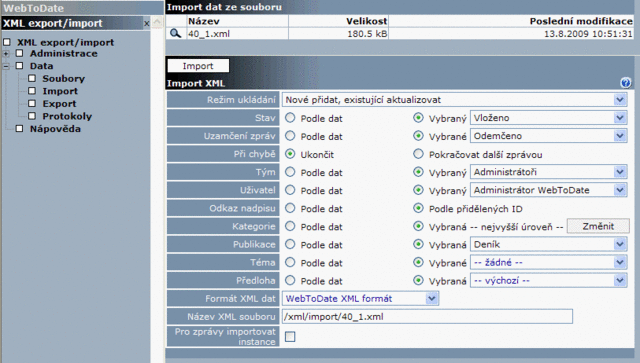Open the Téma žádné dropdown
The width and height of the screenshot is (640, 363).
[x=549, y=262]
